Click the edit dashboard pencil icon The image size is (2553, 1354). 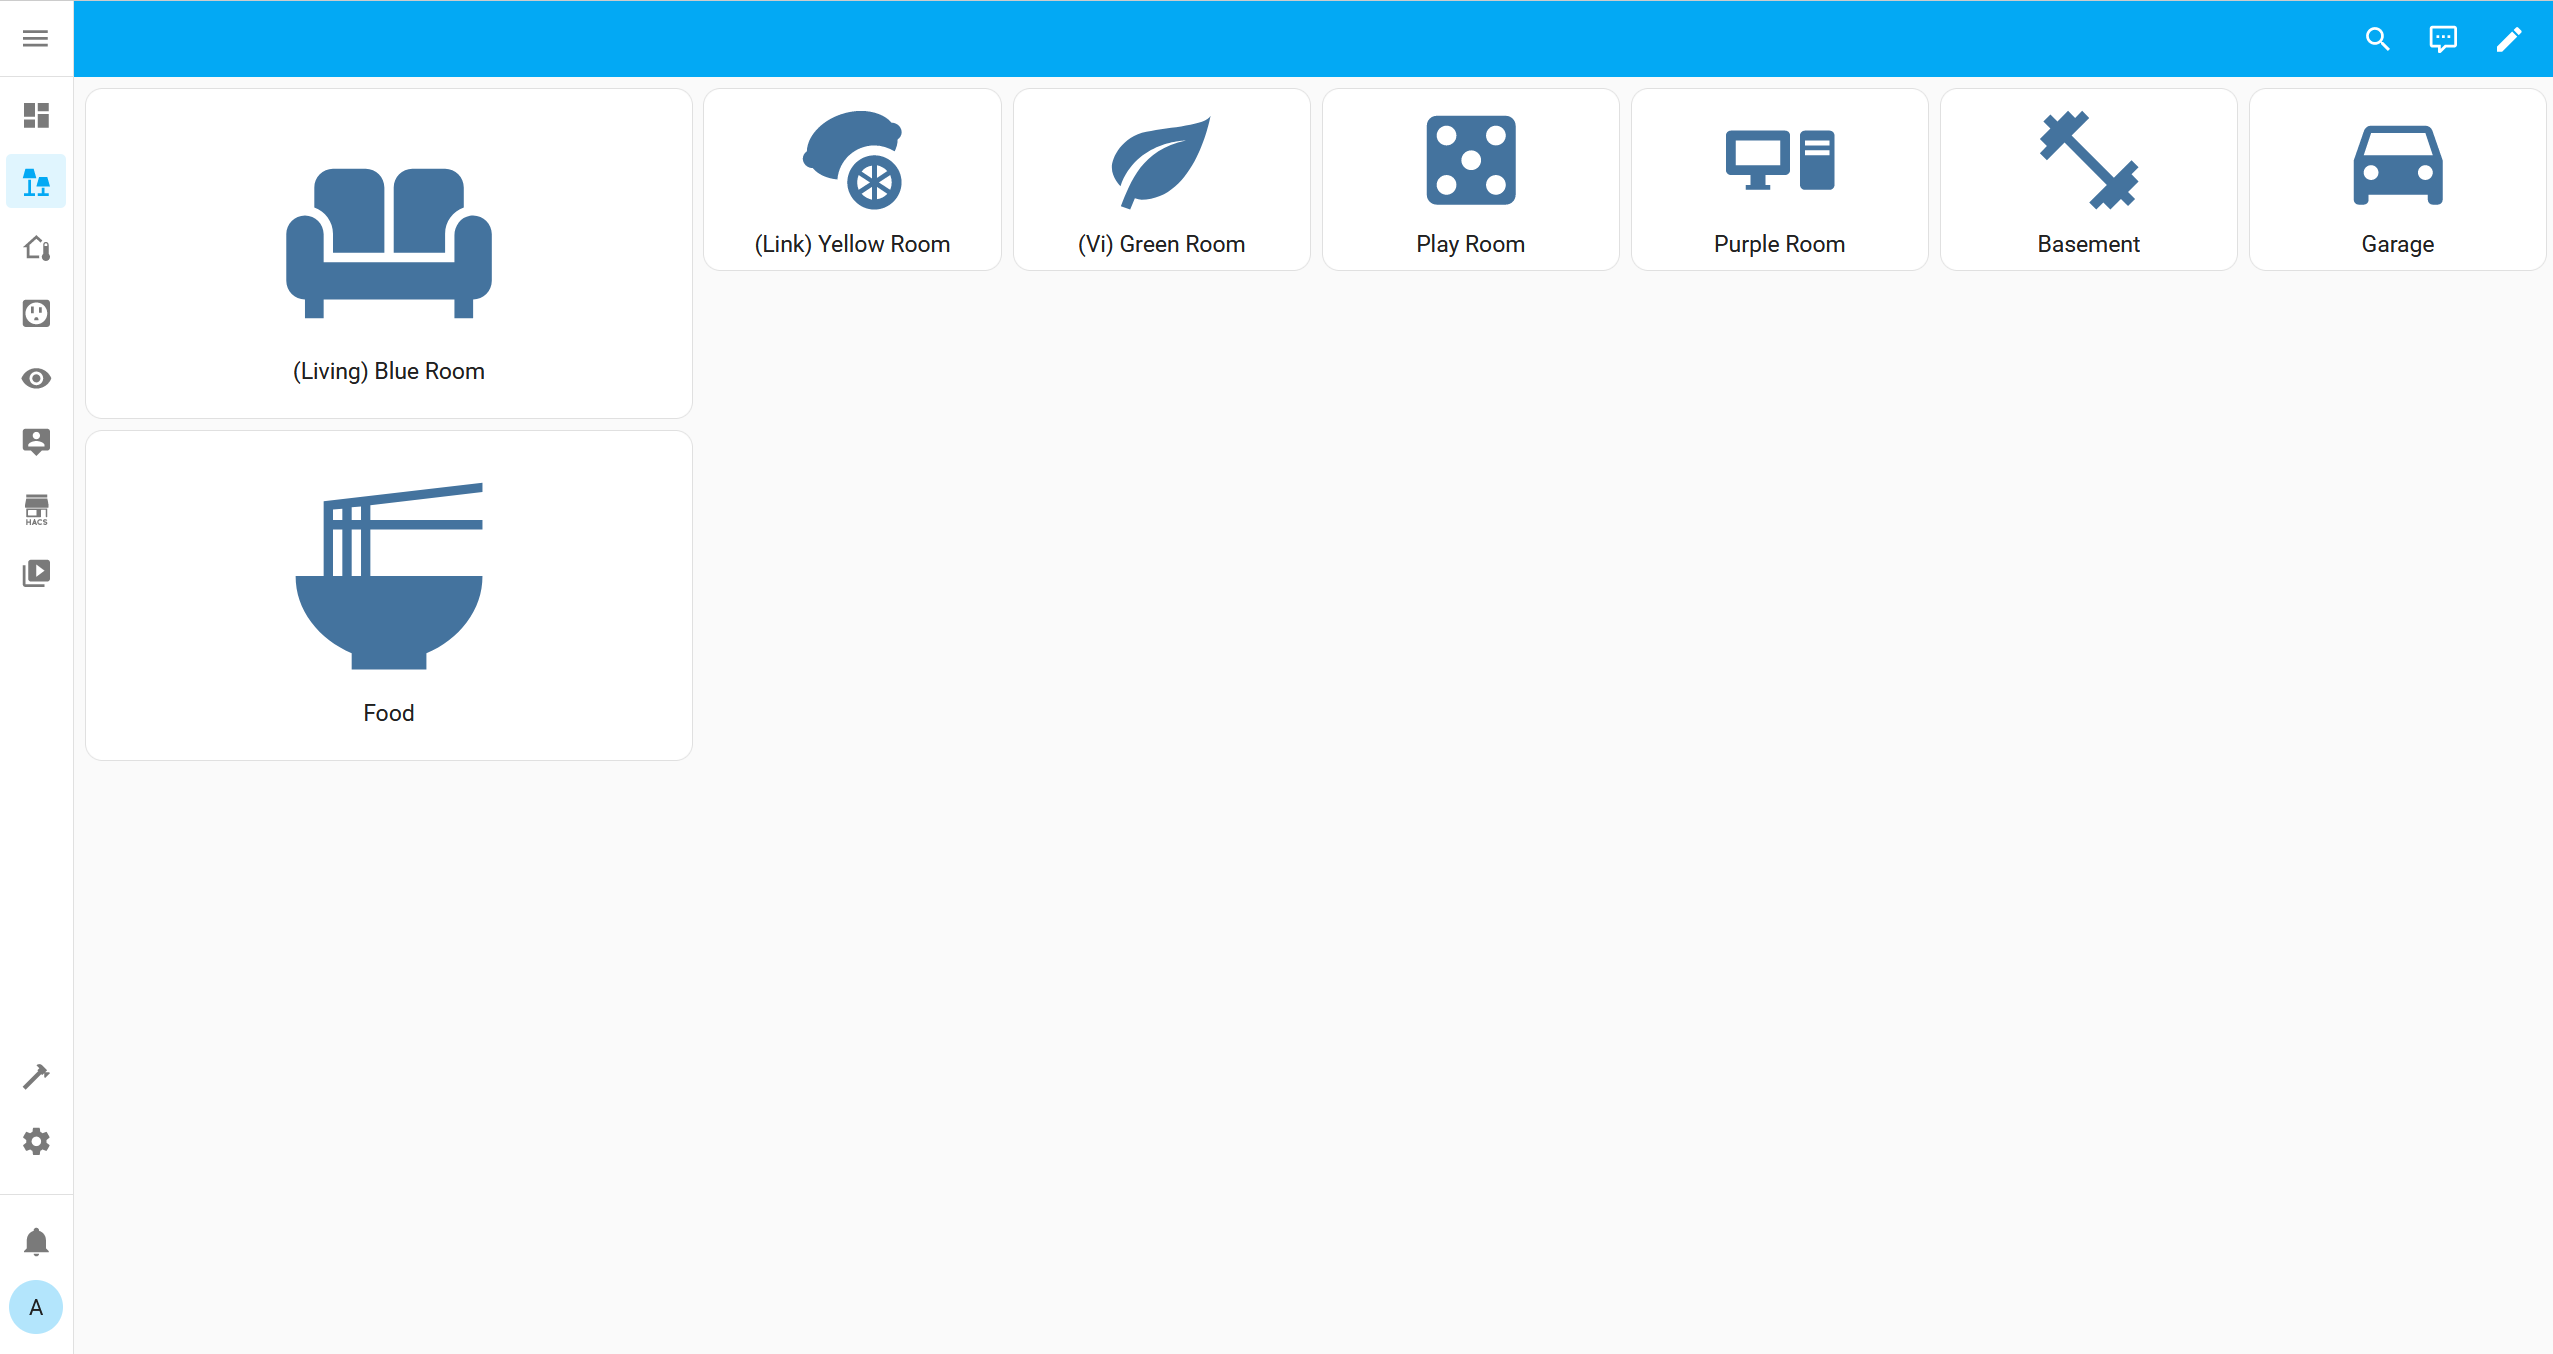[x=2508, y=39]
